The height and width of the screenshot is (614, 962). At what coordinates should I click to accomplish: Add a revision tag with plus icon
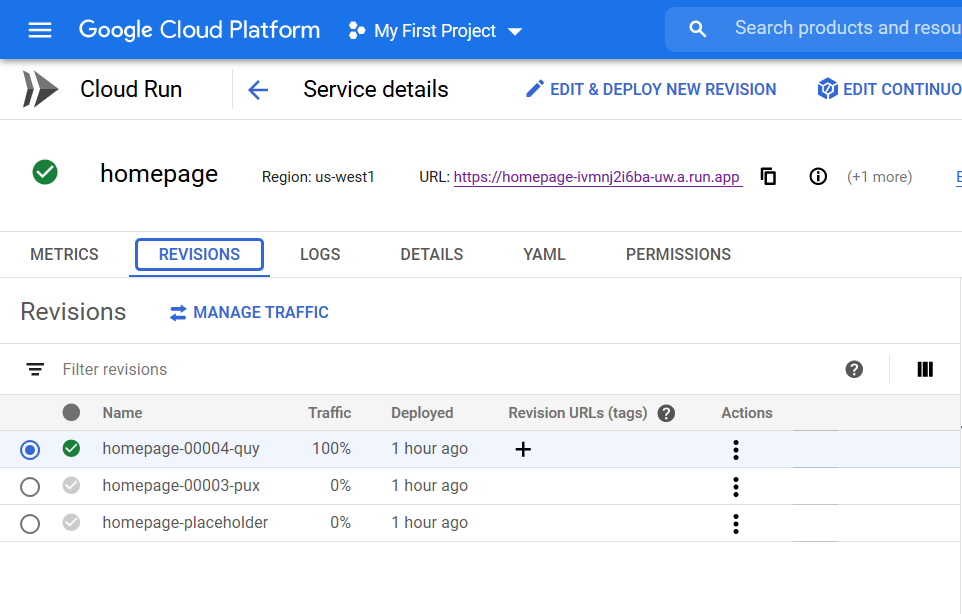point(523,450)
